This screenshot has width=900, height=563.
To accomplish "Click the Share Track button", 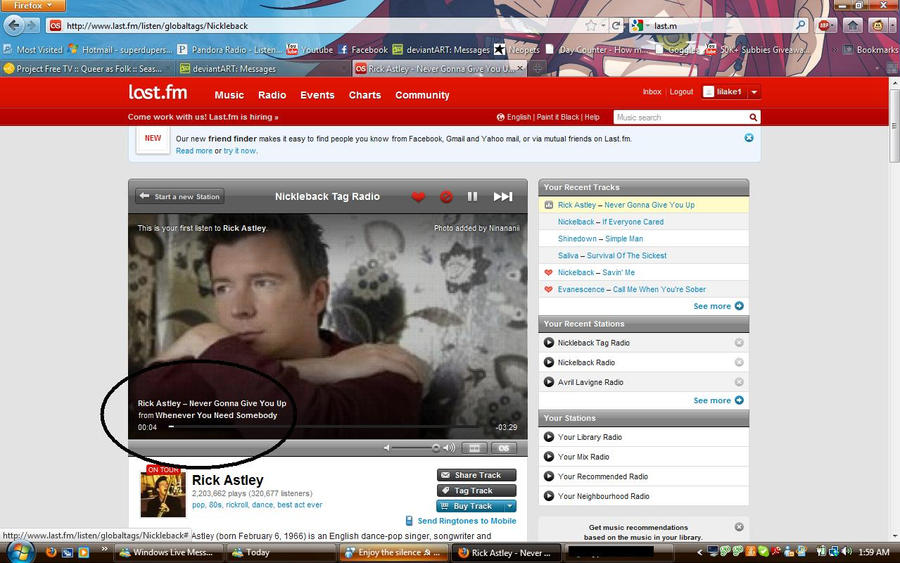I will (x=476, y=475).
